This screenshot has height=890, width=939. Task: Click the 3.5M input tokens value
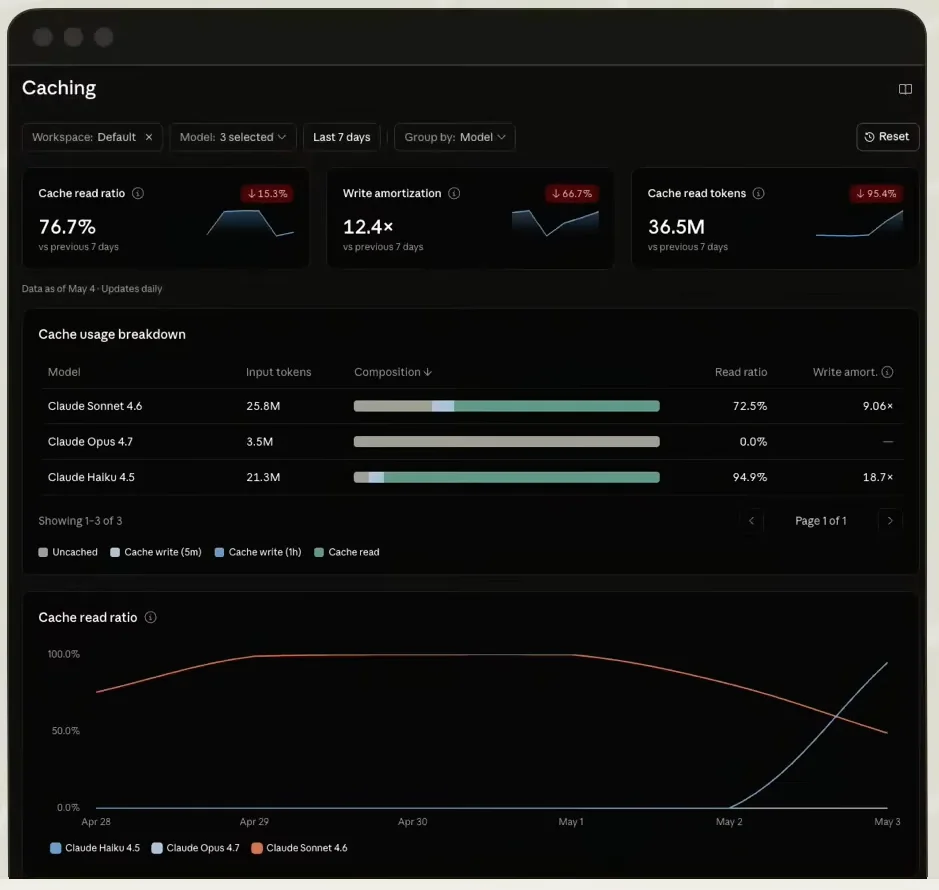pyautogui.click(x=259, y=441)
